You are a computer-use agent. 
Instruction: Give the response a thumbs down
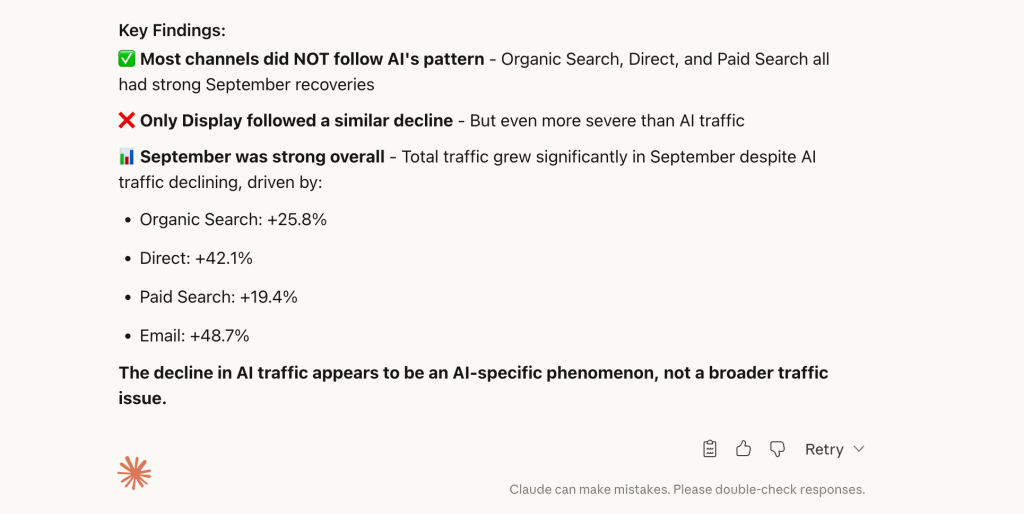(x=777, y=449)
